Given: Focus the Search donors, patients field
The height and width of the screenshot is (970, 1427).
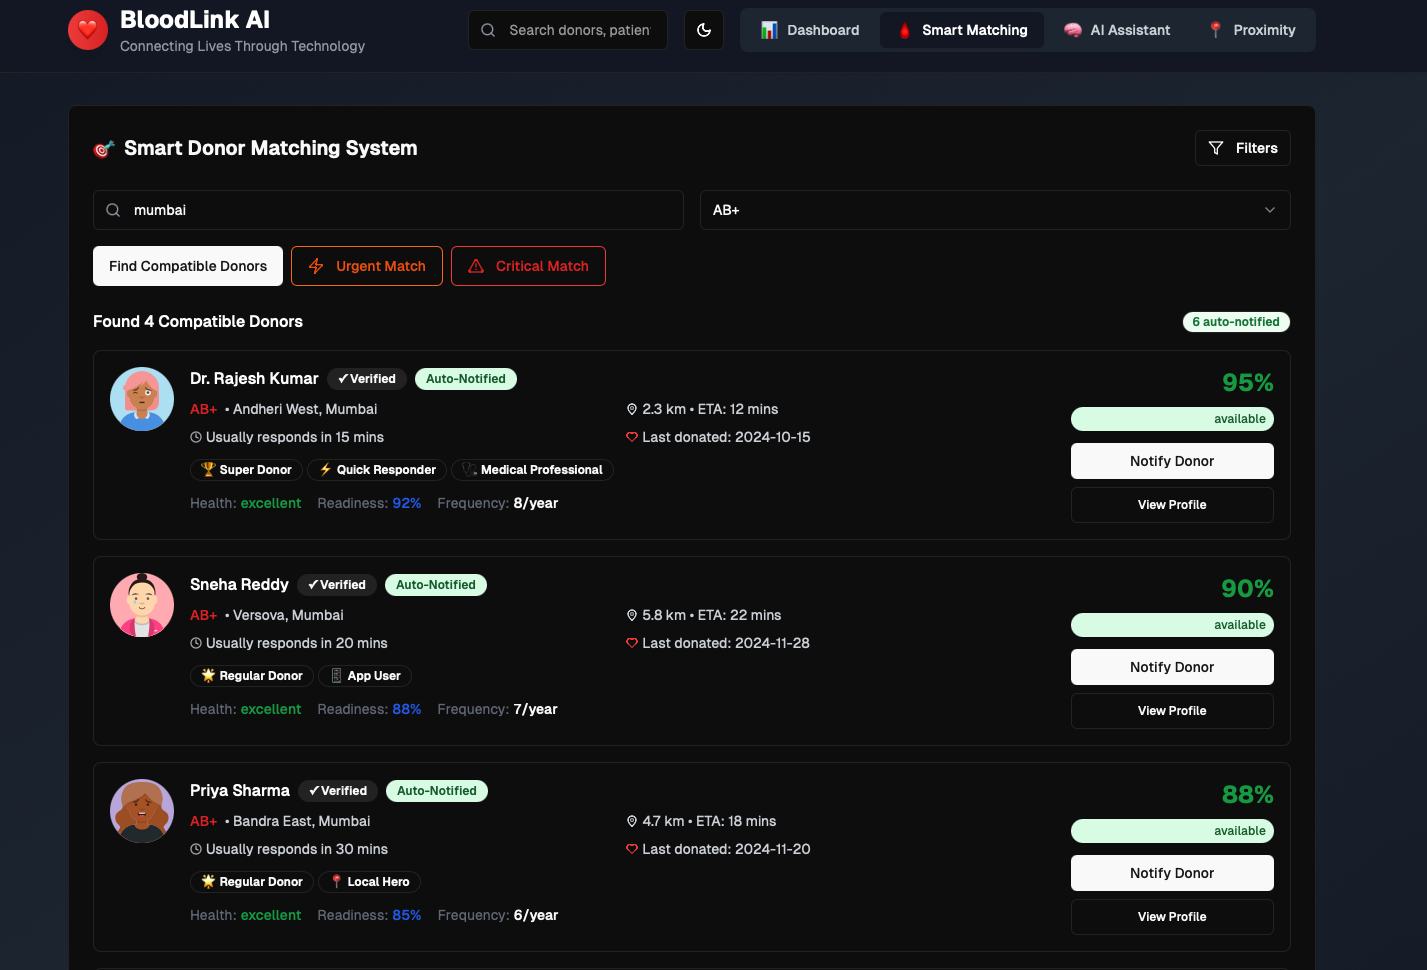Looking at the screenshot, I should (568, 30).
